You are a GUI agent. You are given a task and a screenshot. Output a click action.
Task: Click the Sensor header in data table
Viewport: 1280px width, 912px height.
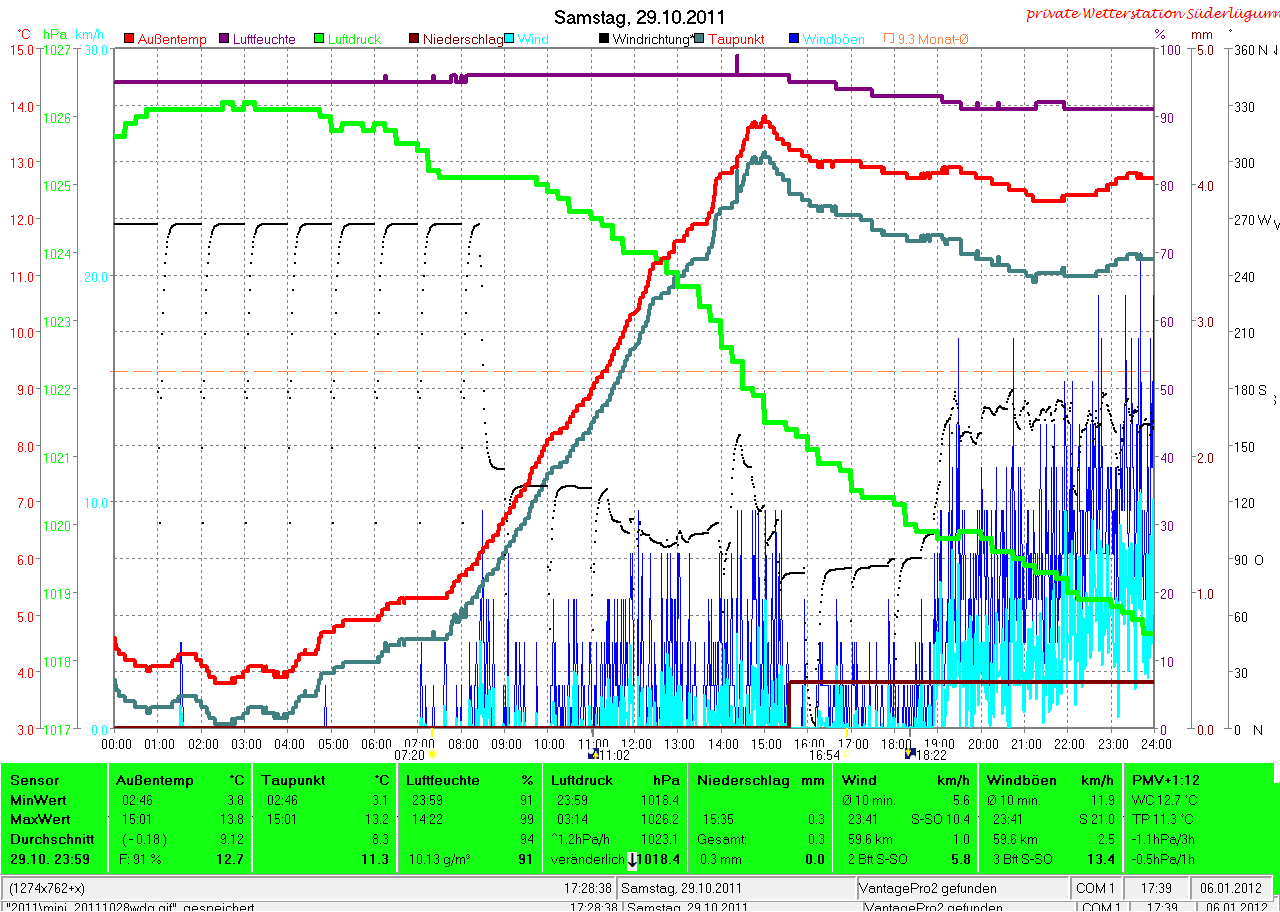pos(34,780)
